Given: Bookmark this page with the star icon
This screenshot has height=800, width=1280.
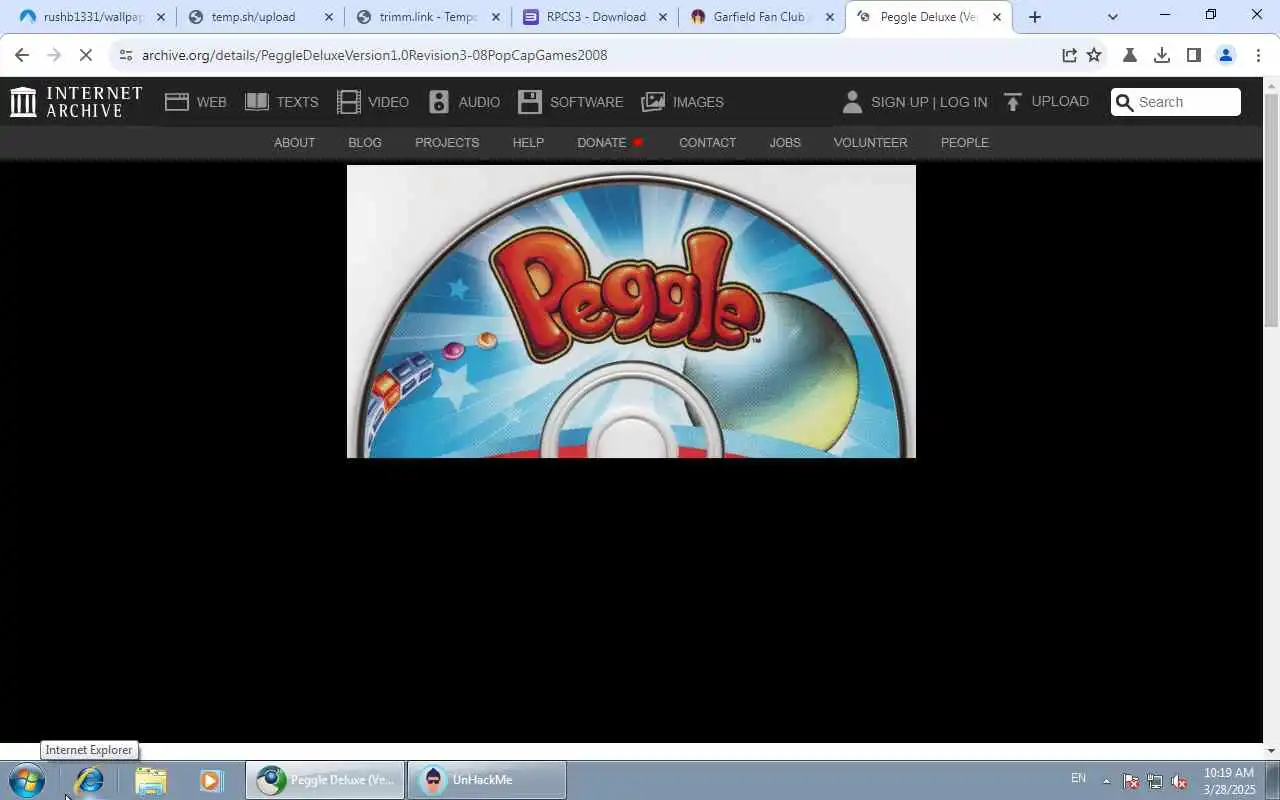Looking at the screenshot, I should coord(1094,55).
